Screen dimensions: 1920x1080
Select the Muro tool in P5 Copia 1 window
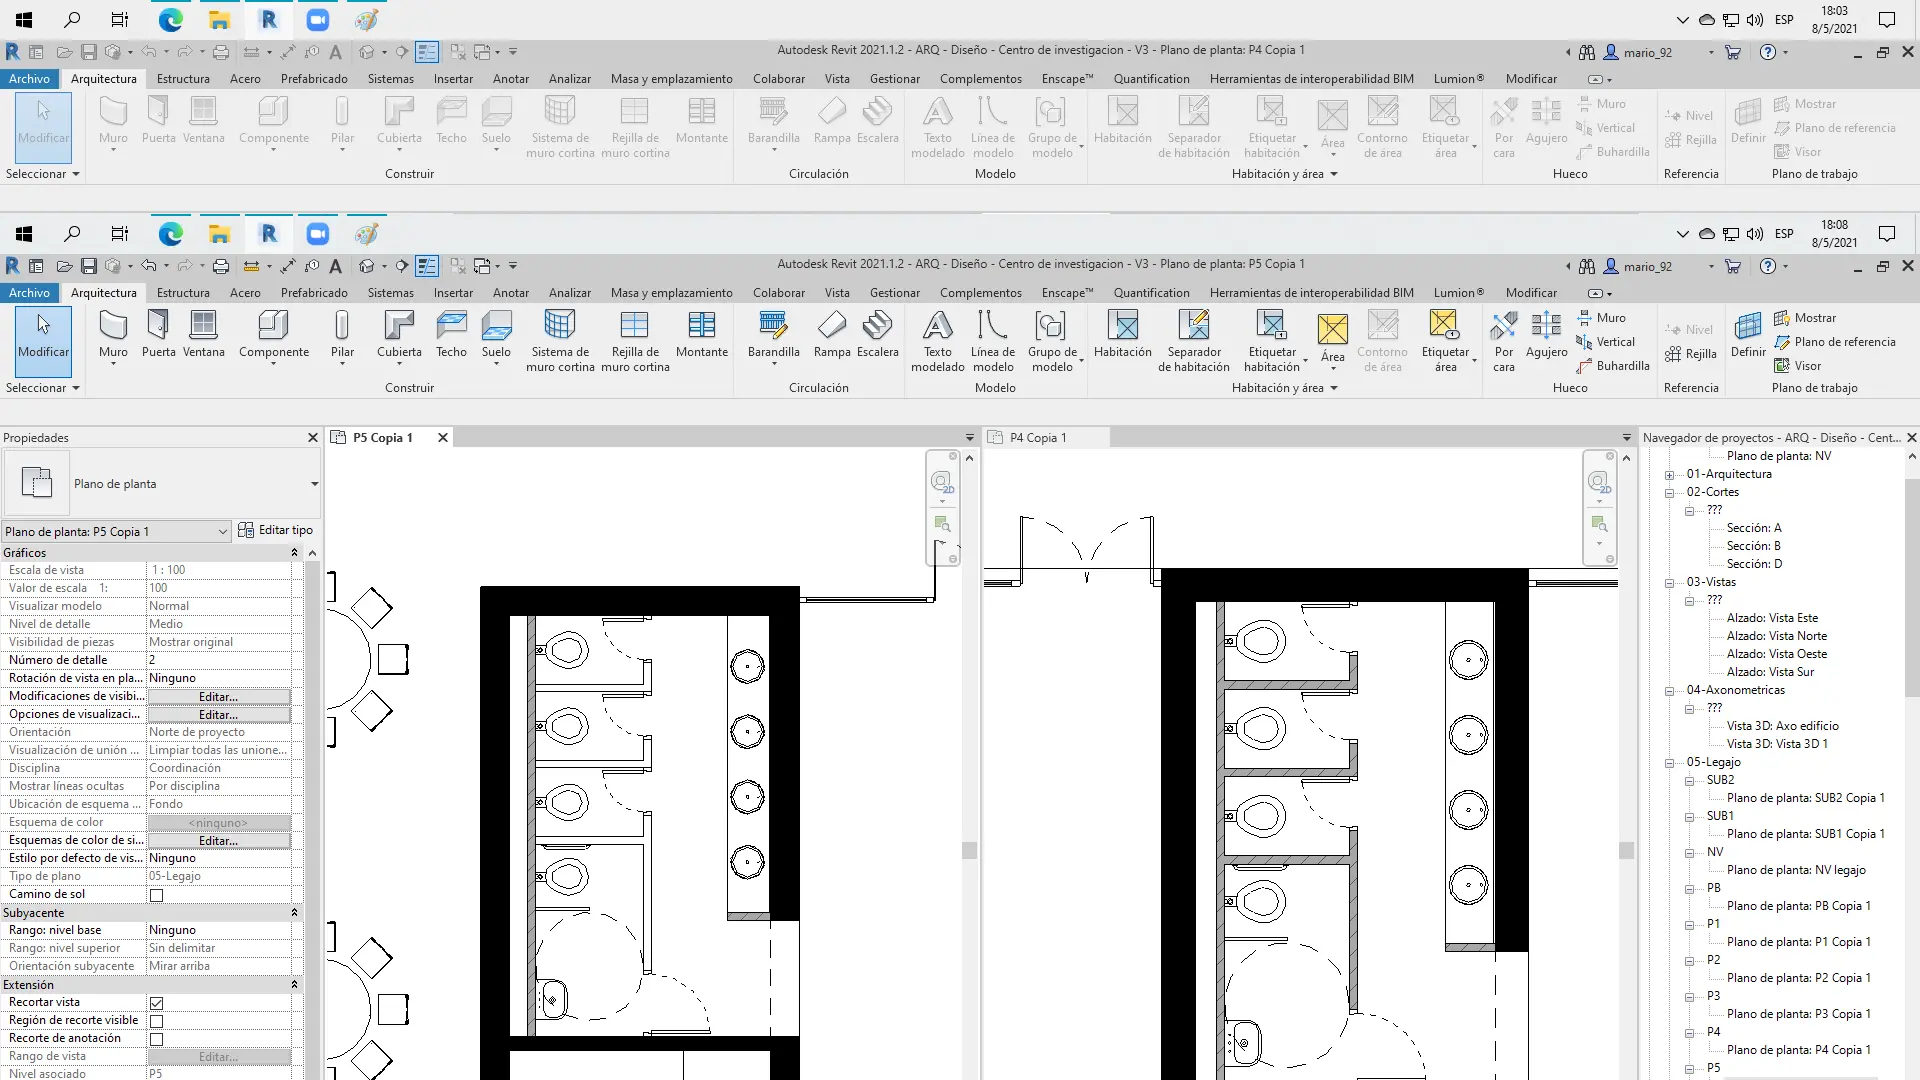(113, 335)
